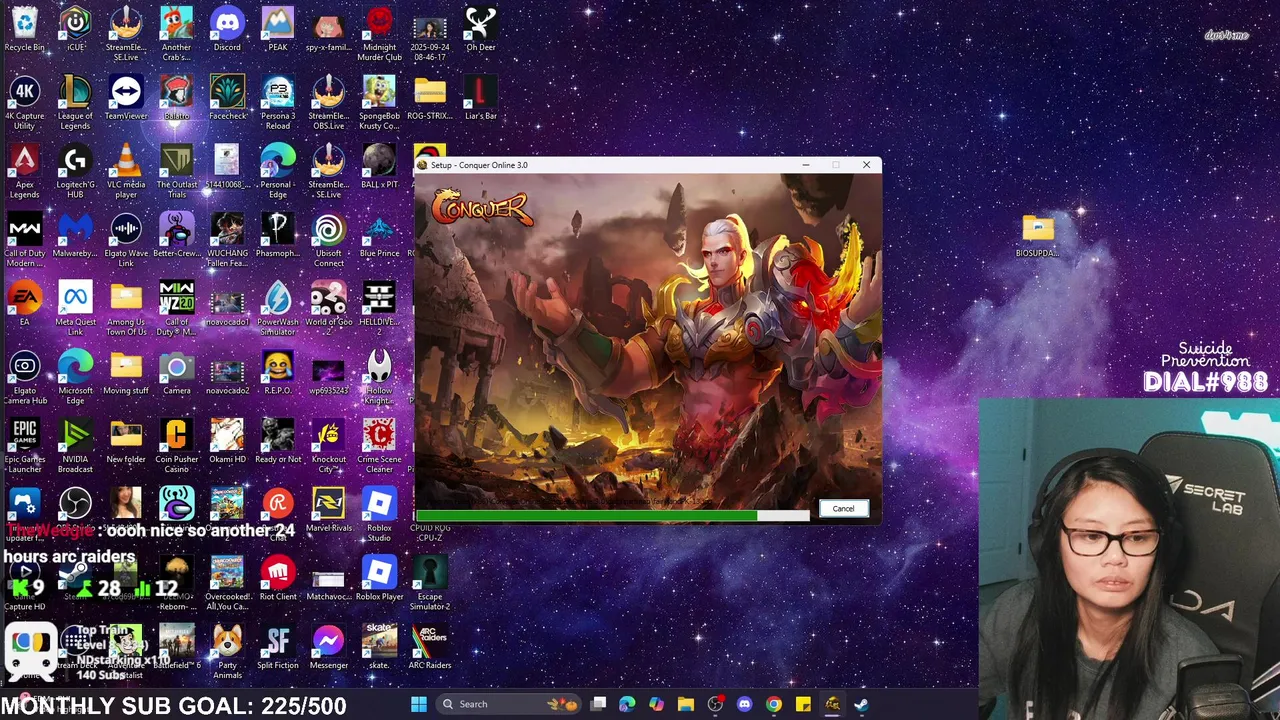
Task: Select the Midnight Murder Club shortcut
Action: point(379,34)
